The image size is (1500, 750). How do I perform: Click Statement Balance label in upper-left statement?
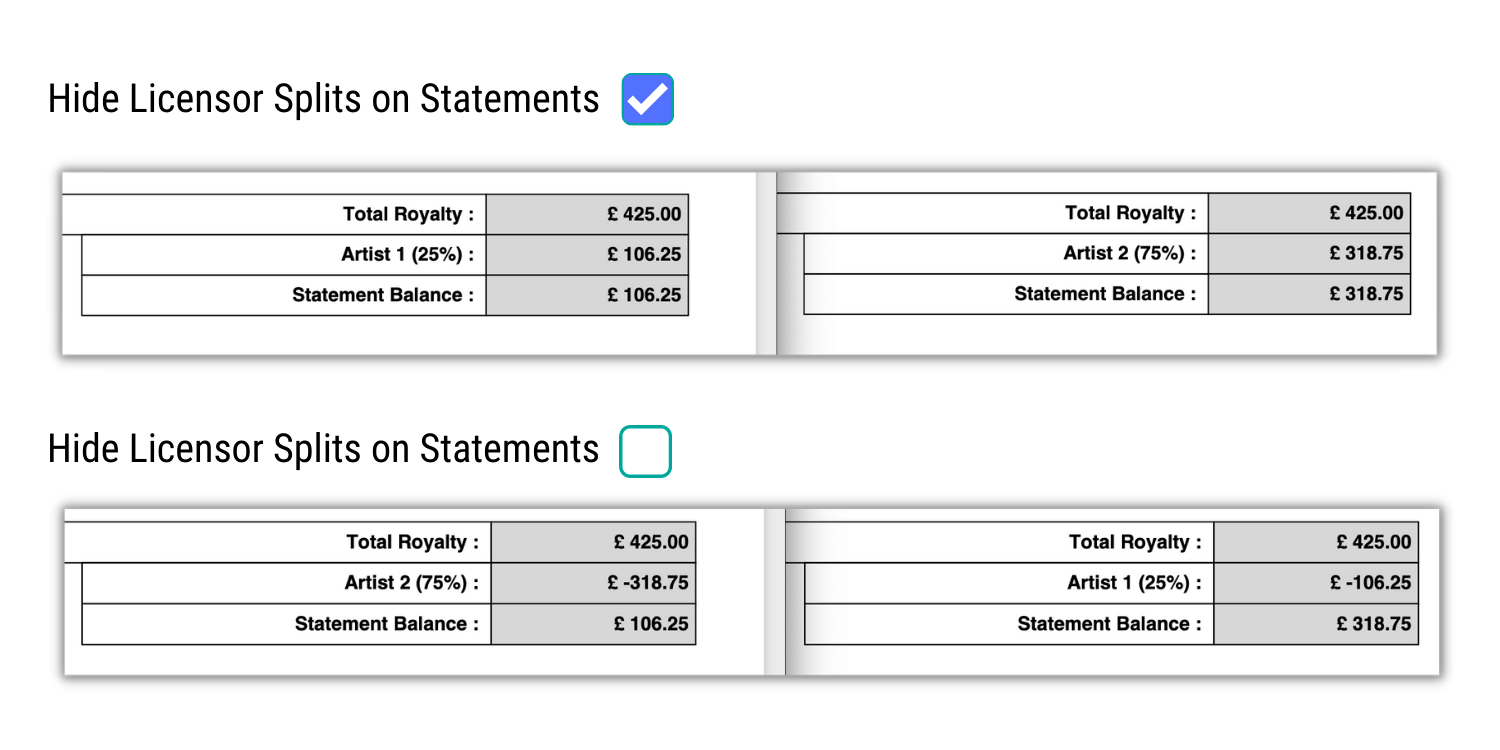click(x=383, y=295)
